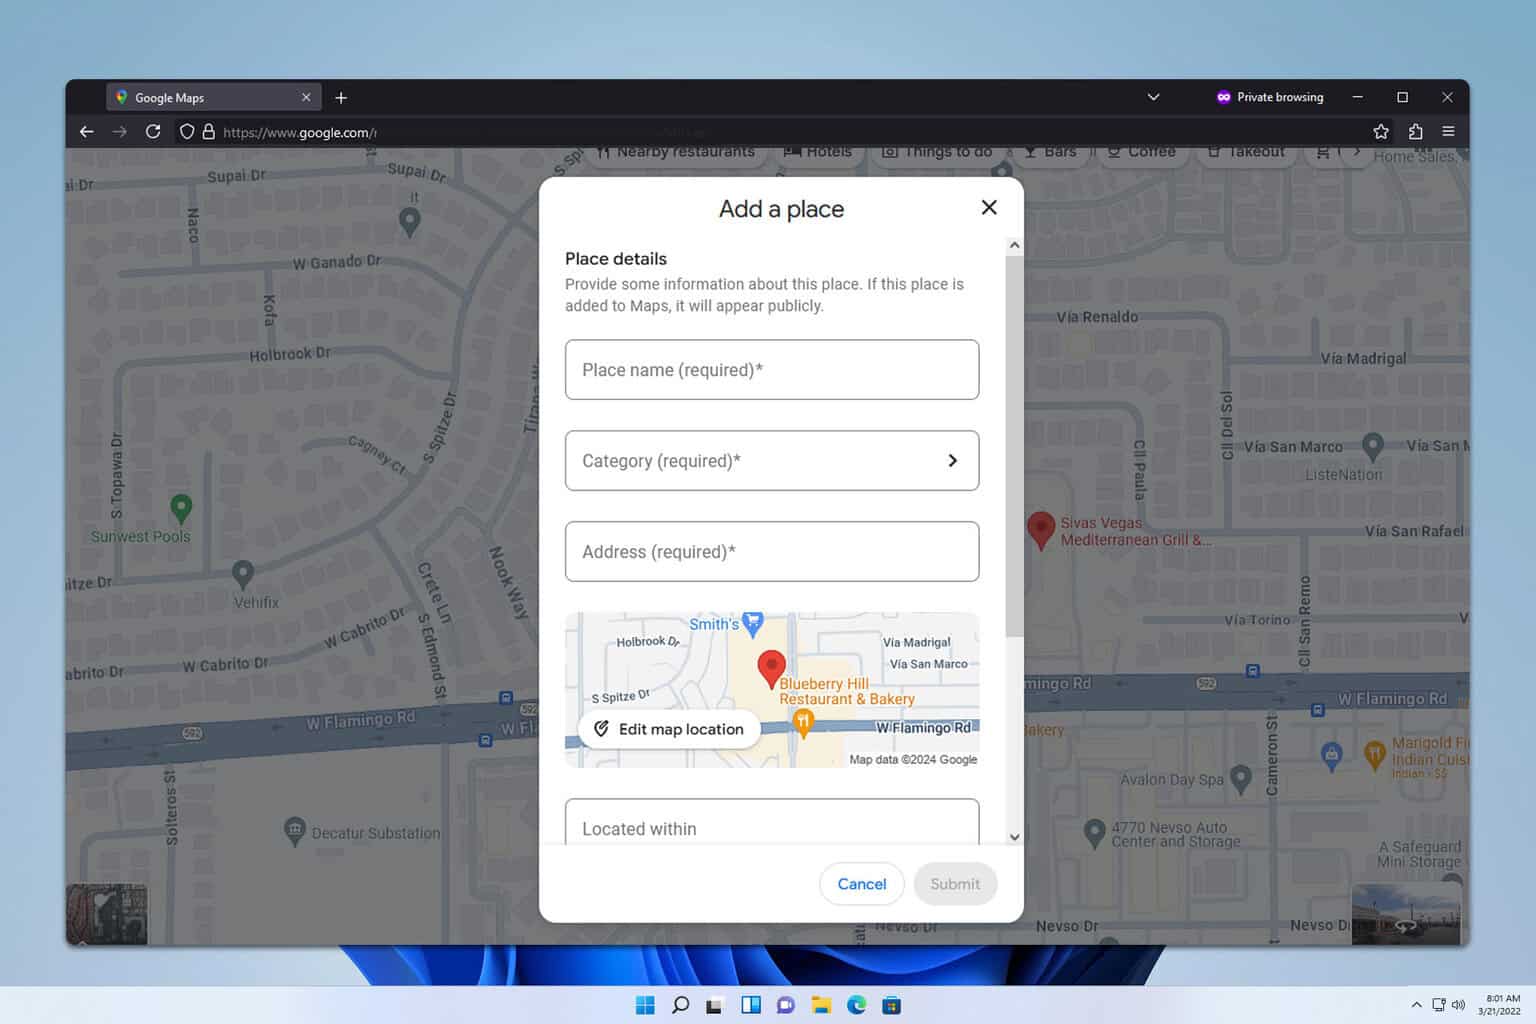
Task: Click the Hotels chip
Action: tap(818, 153)
